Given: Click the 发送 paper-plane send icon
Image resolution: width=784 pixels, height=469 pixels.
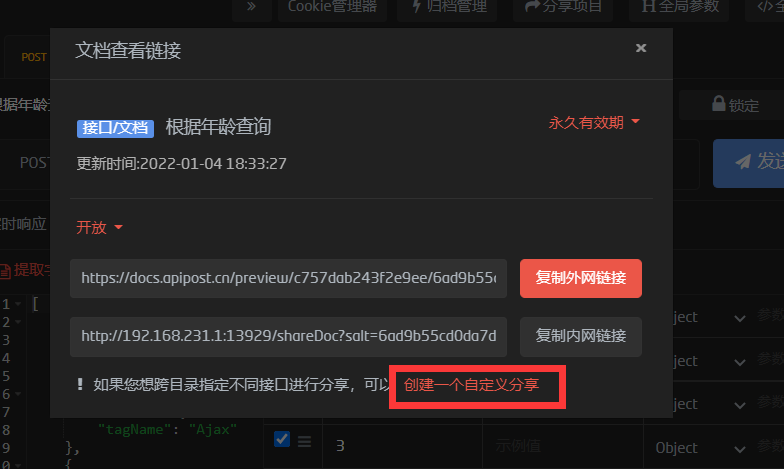Looking at the screenshot, I should pyautogui.click(x=744, y=162).
